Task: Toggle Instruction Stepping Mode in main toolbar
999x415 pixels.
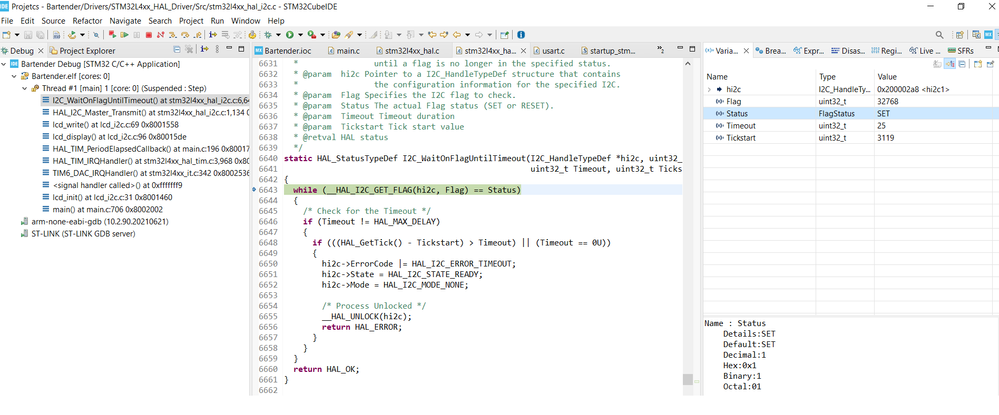Action: tap(213, 34)
